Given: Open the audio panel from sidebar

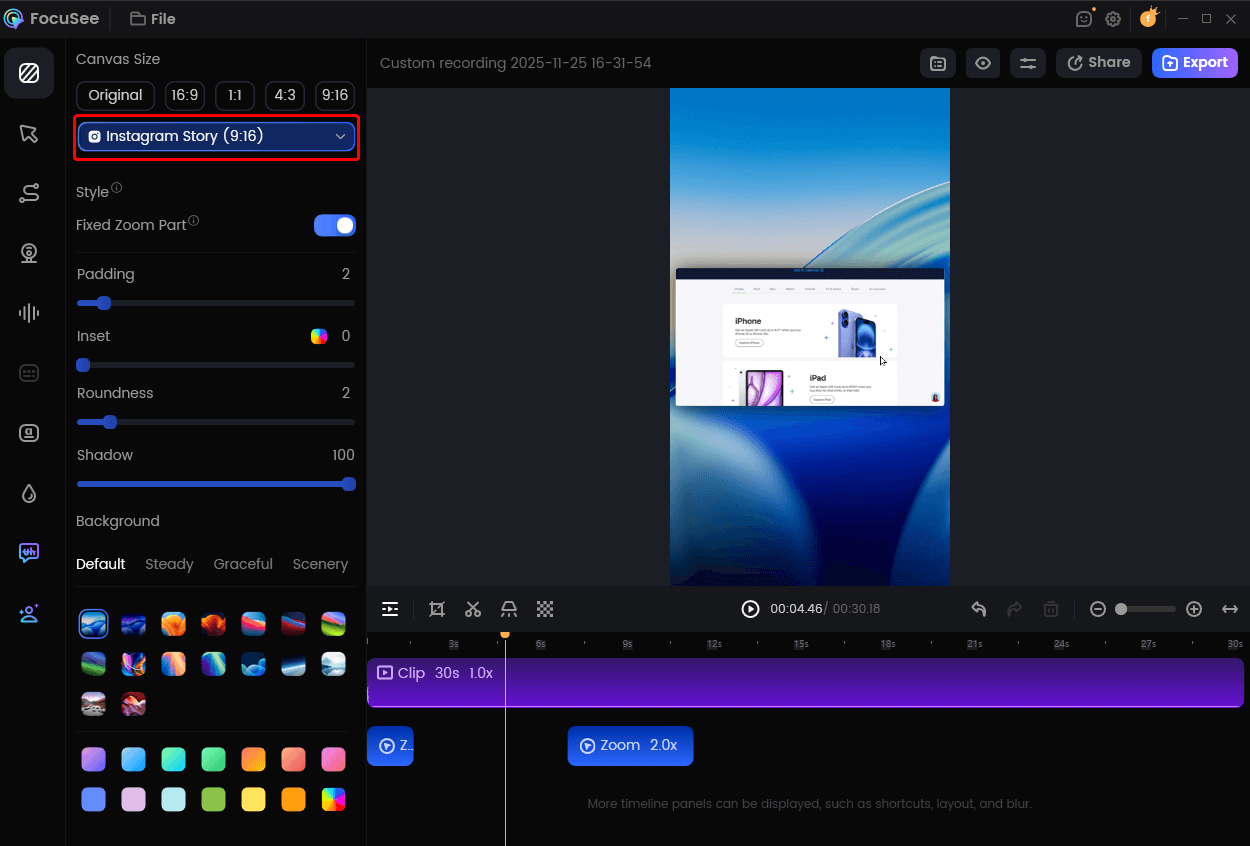Looking at the screenshot, I should coord(29,313).
